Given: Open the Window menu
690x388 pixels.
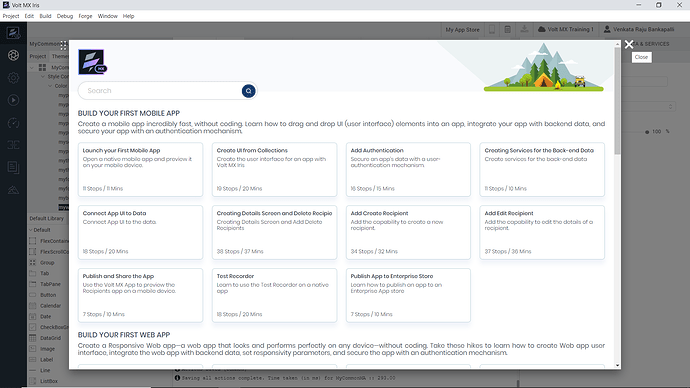Looking at the screenshot, I should click(107, 16).
